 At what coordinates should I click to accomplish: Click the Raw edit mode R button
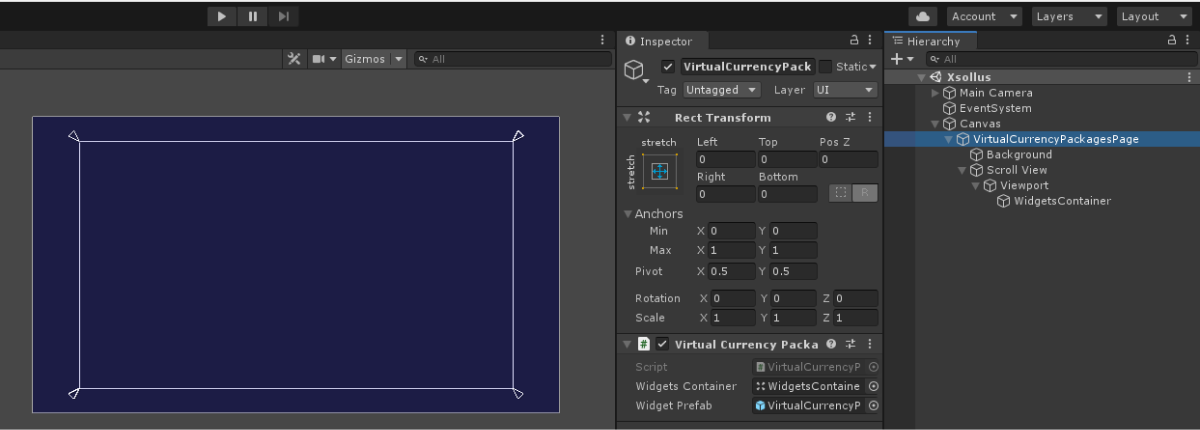pos(865,193)
